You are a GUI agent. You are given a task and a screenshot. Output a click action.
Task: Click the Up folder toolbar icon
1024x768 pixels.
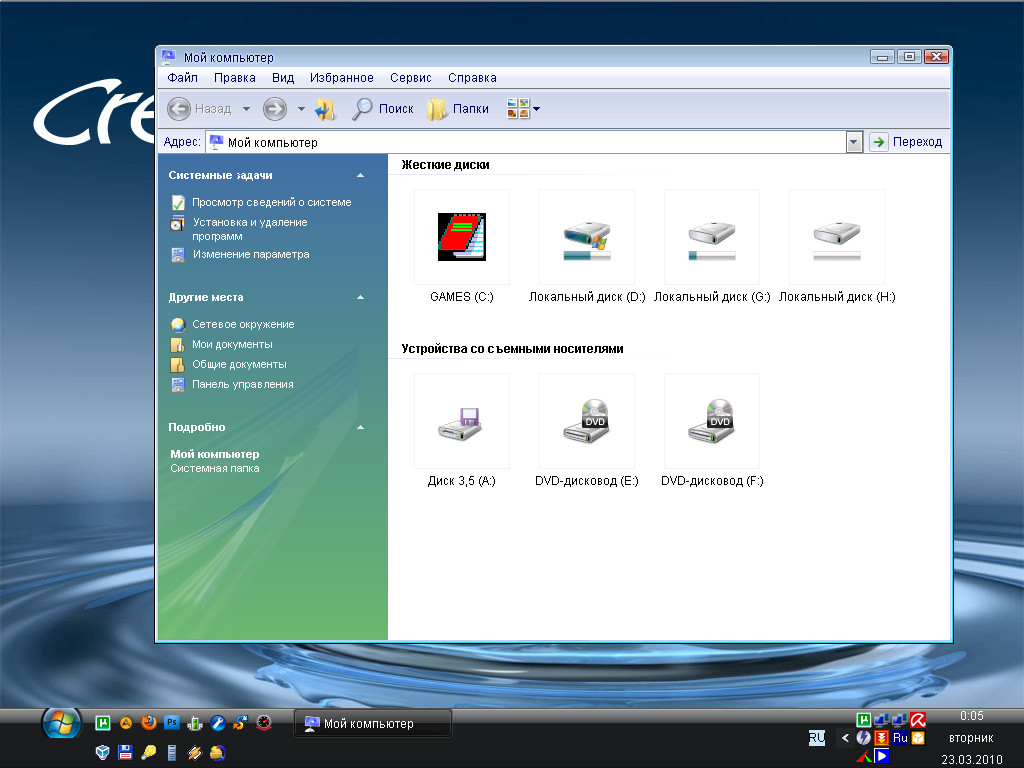[325, 109]
